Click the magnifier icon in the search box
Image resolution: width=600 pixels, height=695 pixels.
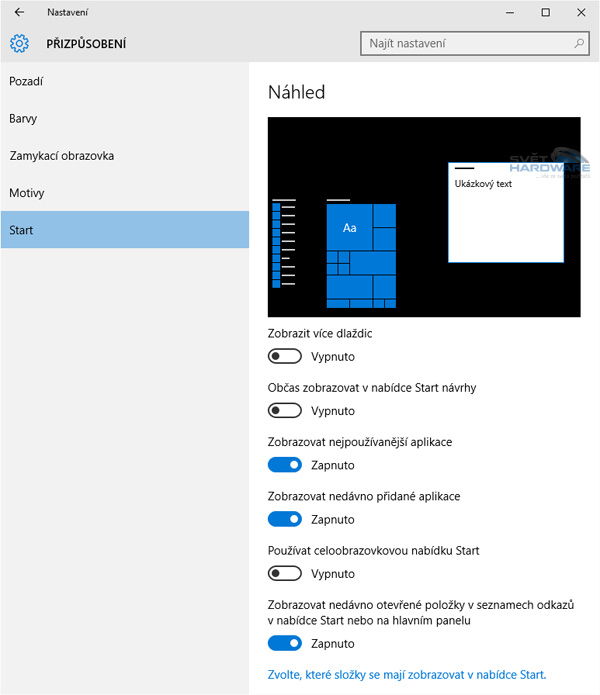click(x=578, y=44)
